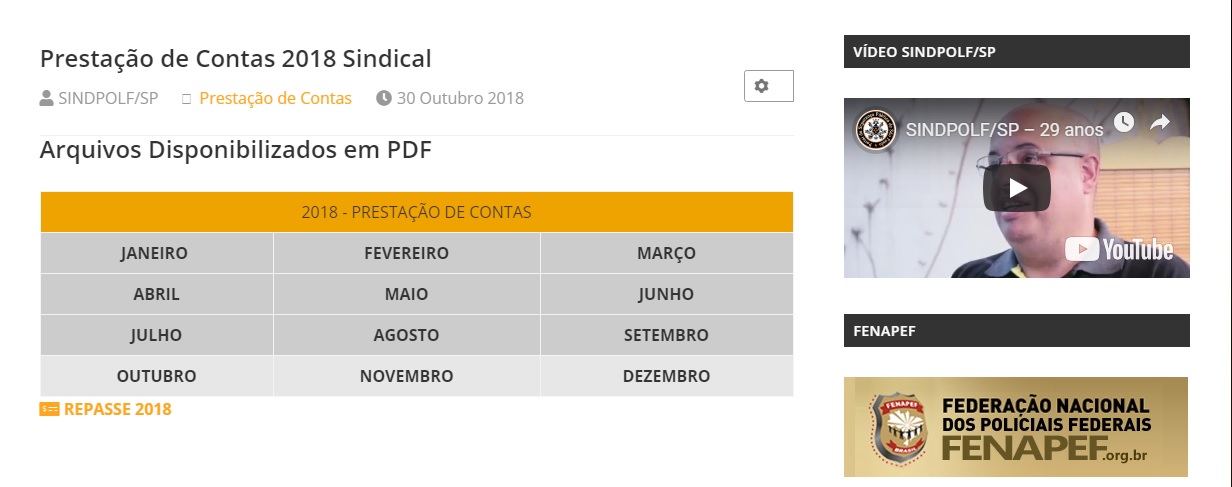Open the JULHO PDF report
Screen dimensions: 1232x487
[156, 336]
